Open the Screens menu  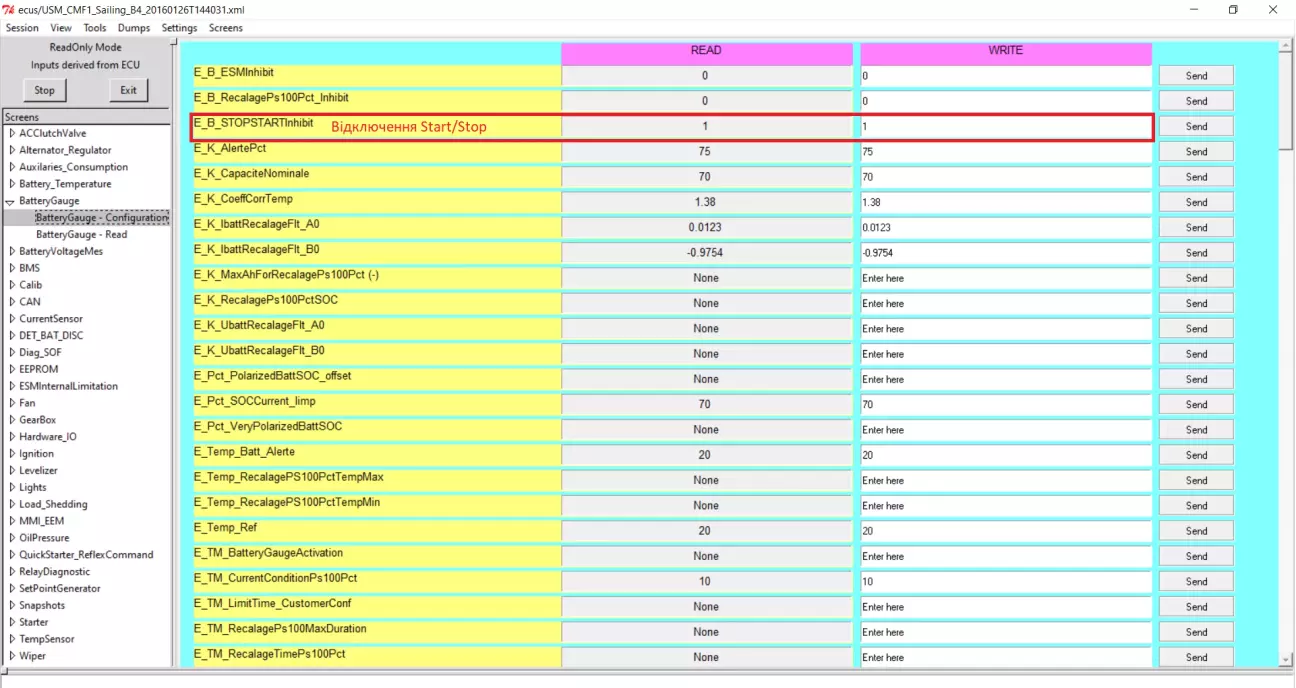coord(226,28)
